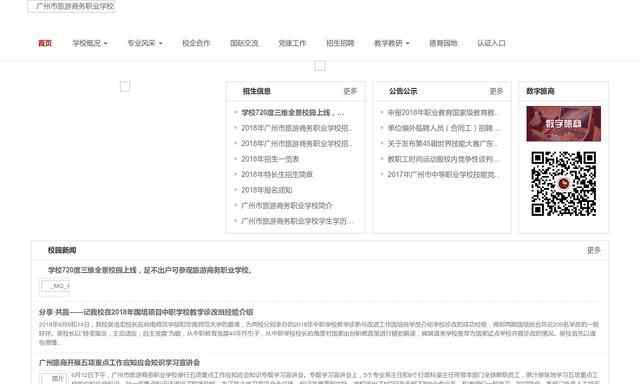Open the 校企合作 menu item
Viewport: 640px width, 384px height.
[196, 43]
